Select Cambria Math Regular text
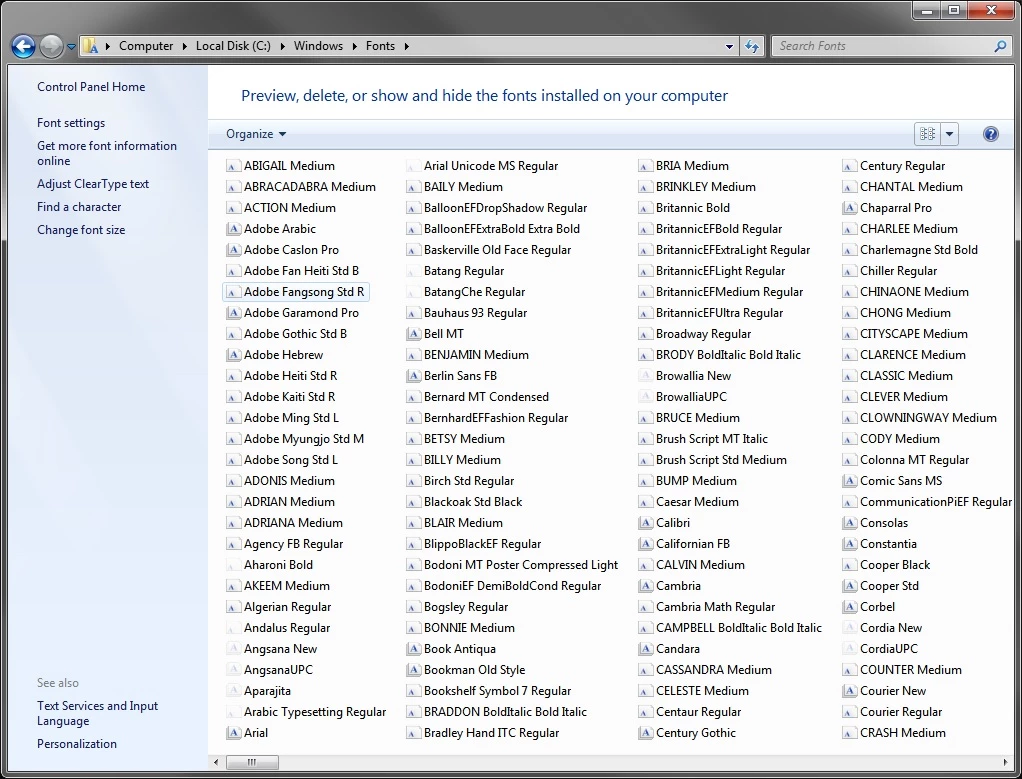Viewport: 1022px width, 779px height. (x=716, y=608)
